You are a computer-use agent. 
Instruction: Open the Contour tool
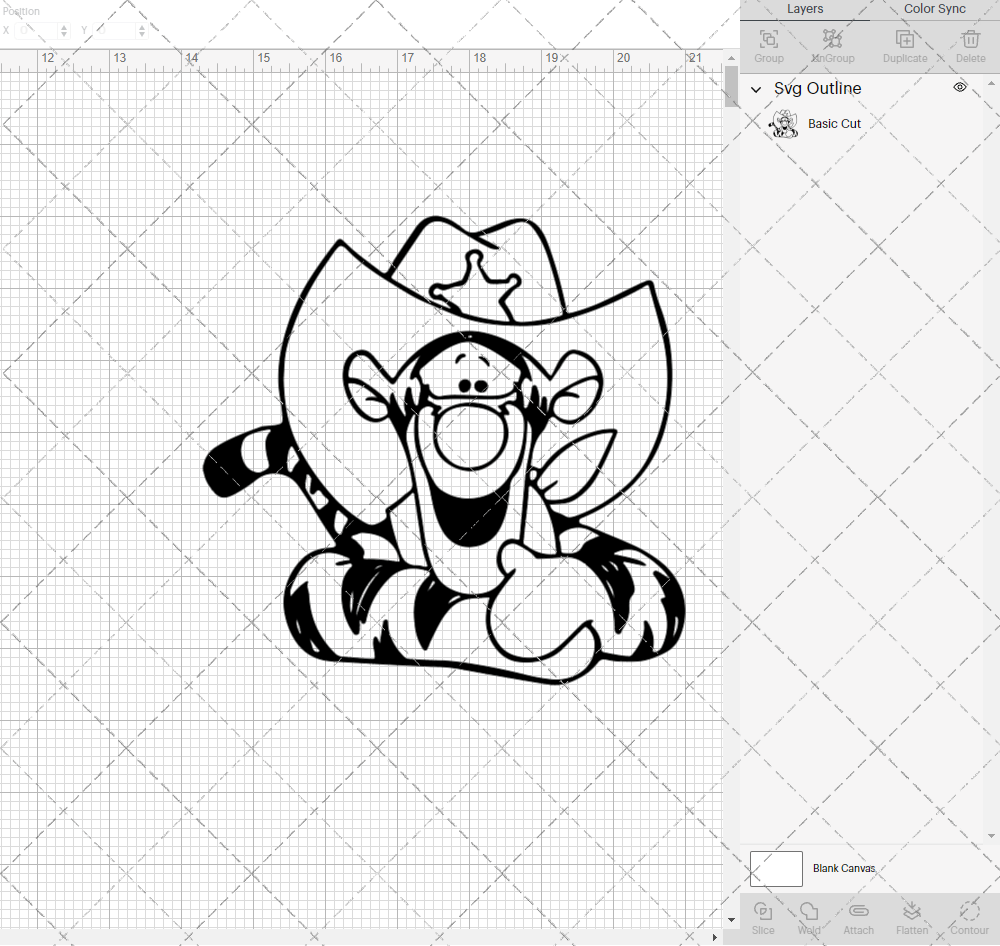pos(968,913)
